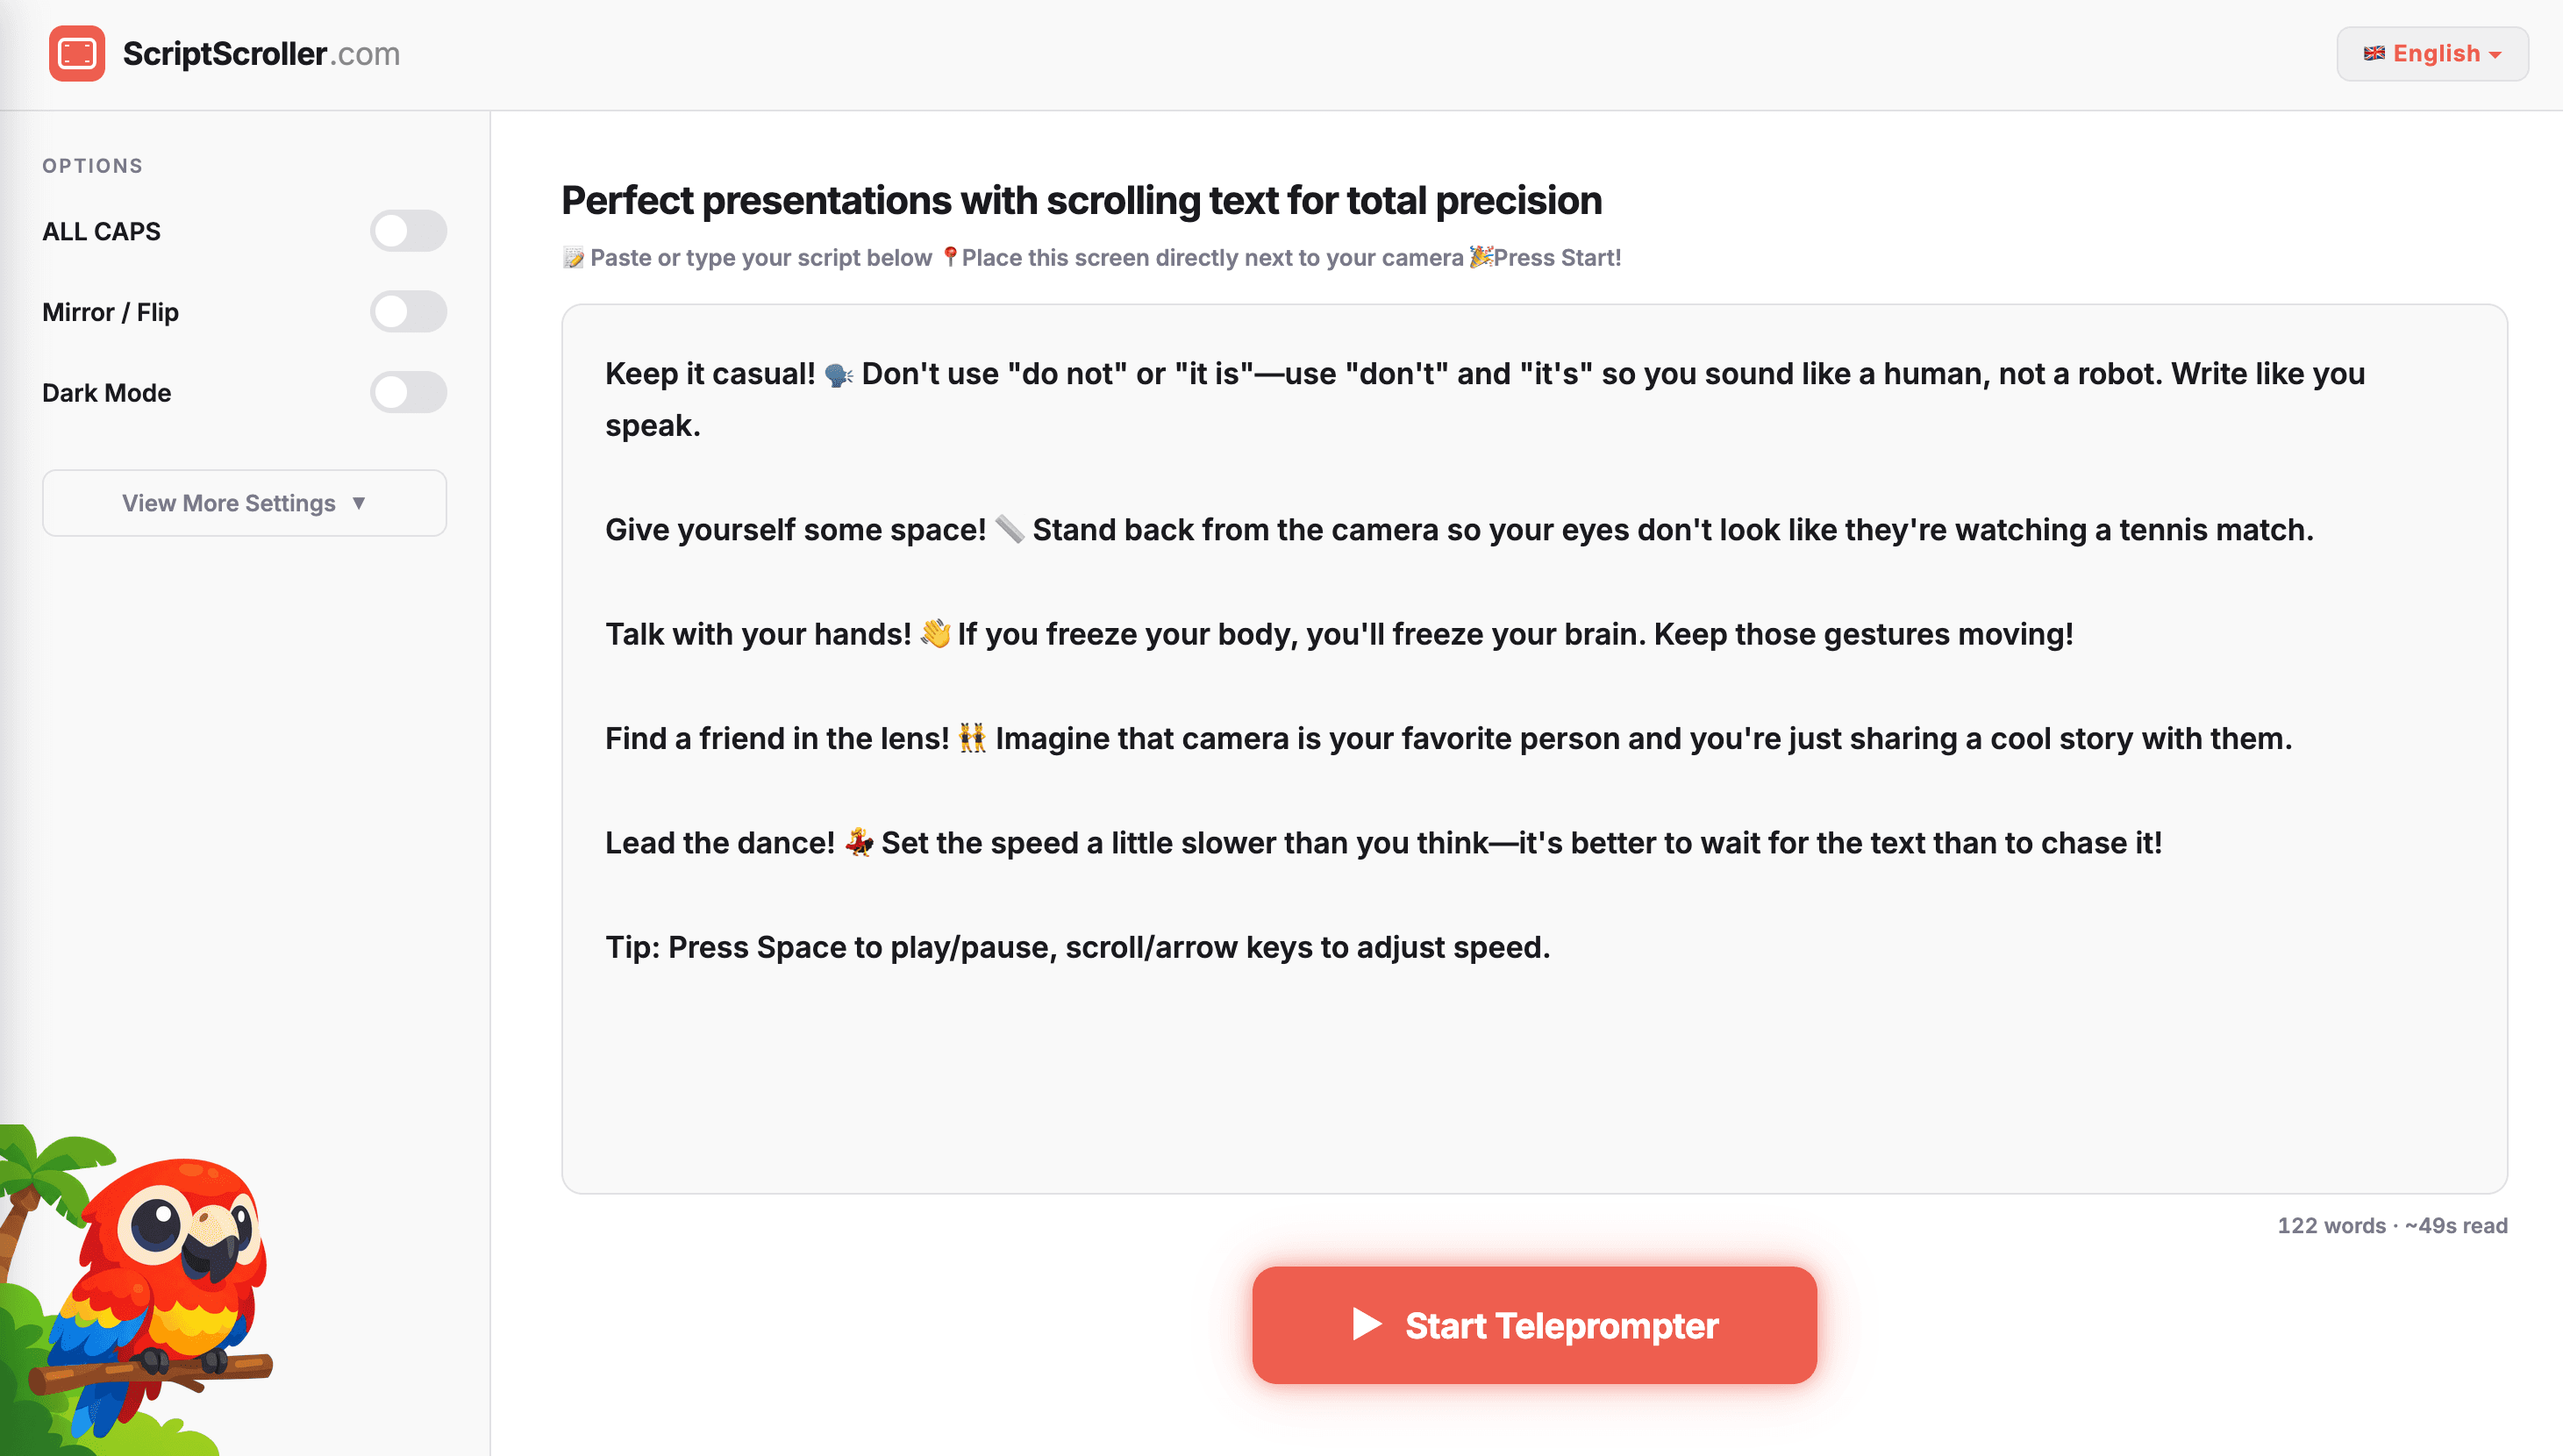Expand View More Settings
This screenshot has width=2563, height=1456.
(244, 503)
